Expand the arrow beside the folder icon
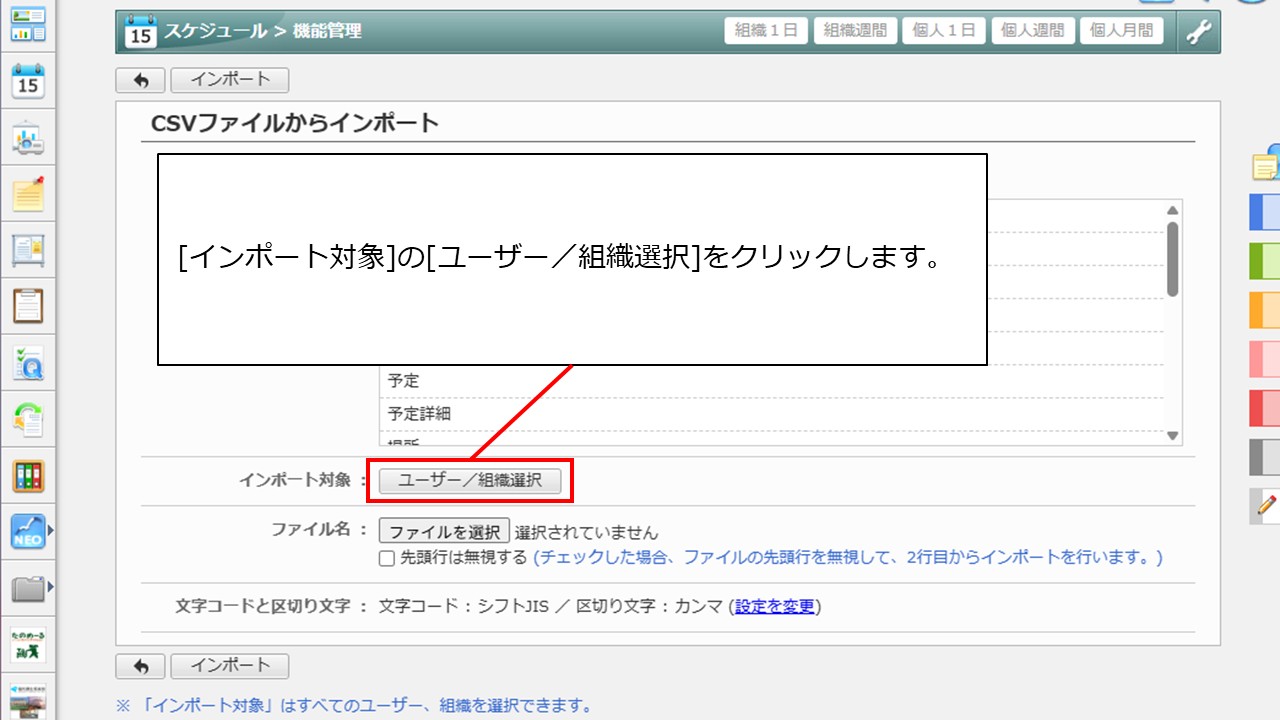The width and height of the screenshot is (1280, 720). tap(50, 587)
